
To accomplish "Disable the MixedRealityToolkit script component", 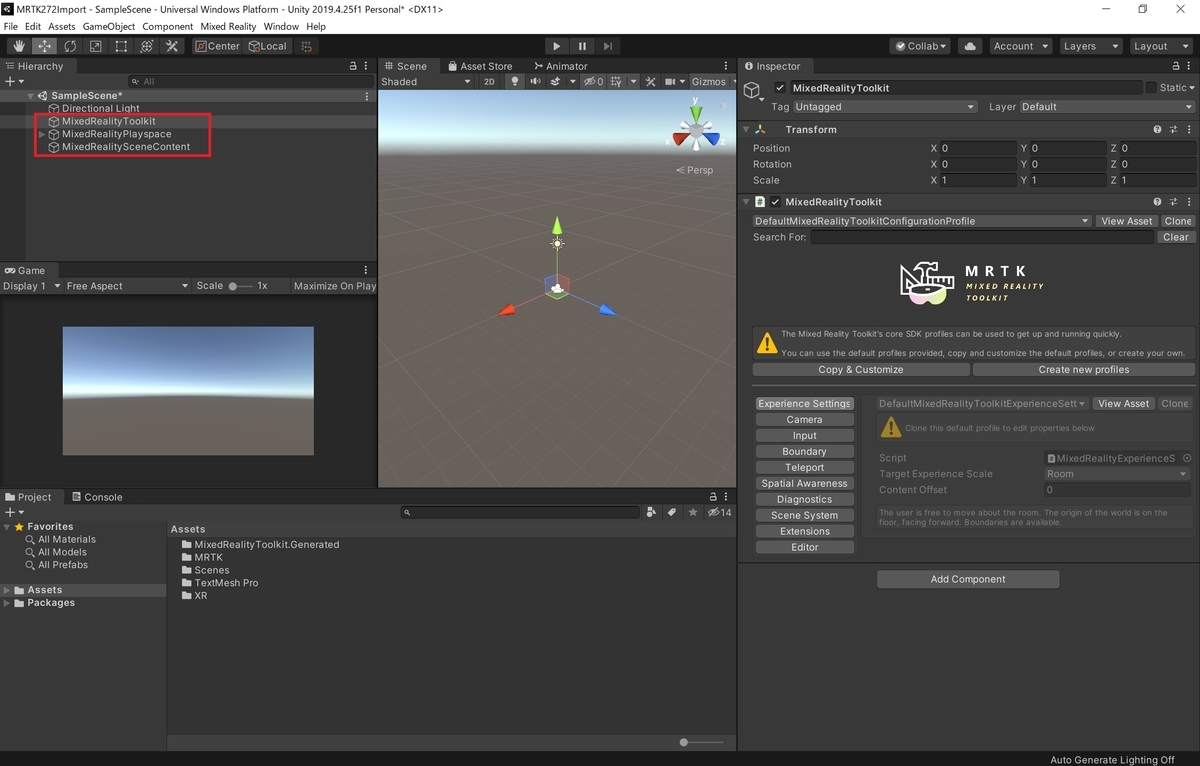I will coord(775,202).
